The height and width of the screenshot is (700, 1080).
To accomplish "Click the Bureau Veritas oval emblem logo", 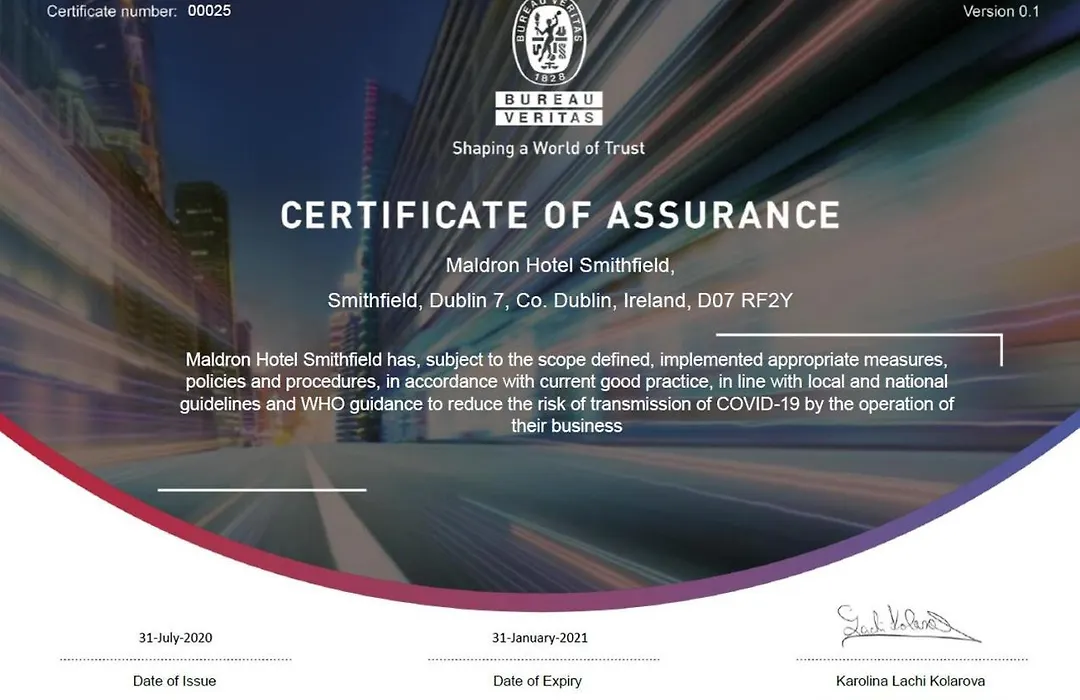I will [549, 42].
